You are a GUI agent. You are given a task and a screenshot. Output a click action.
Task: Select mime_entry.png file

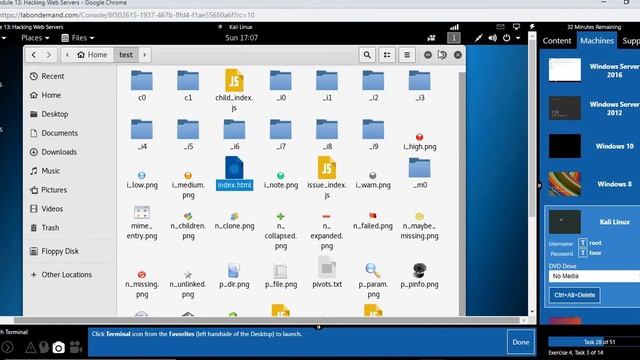[142, 223]
